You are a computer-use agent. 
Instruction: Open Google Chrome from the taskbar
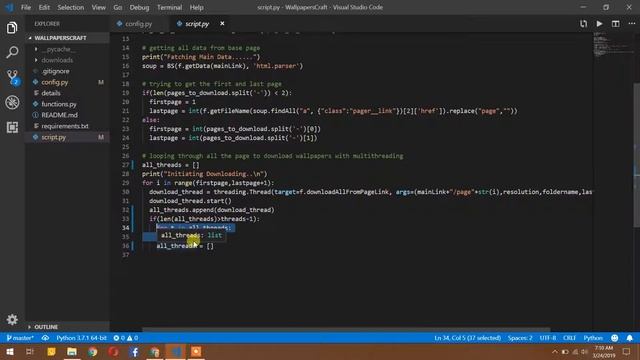coord(93,352)
